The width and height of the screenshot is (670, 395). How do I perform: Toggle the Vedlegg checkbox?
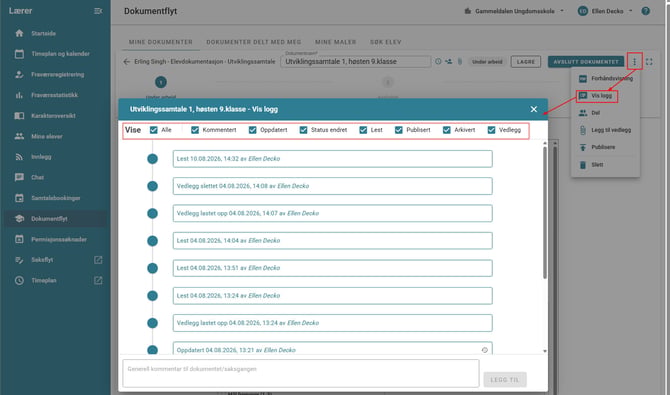pos(491,130)
